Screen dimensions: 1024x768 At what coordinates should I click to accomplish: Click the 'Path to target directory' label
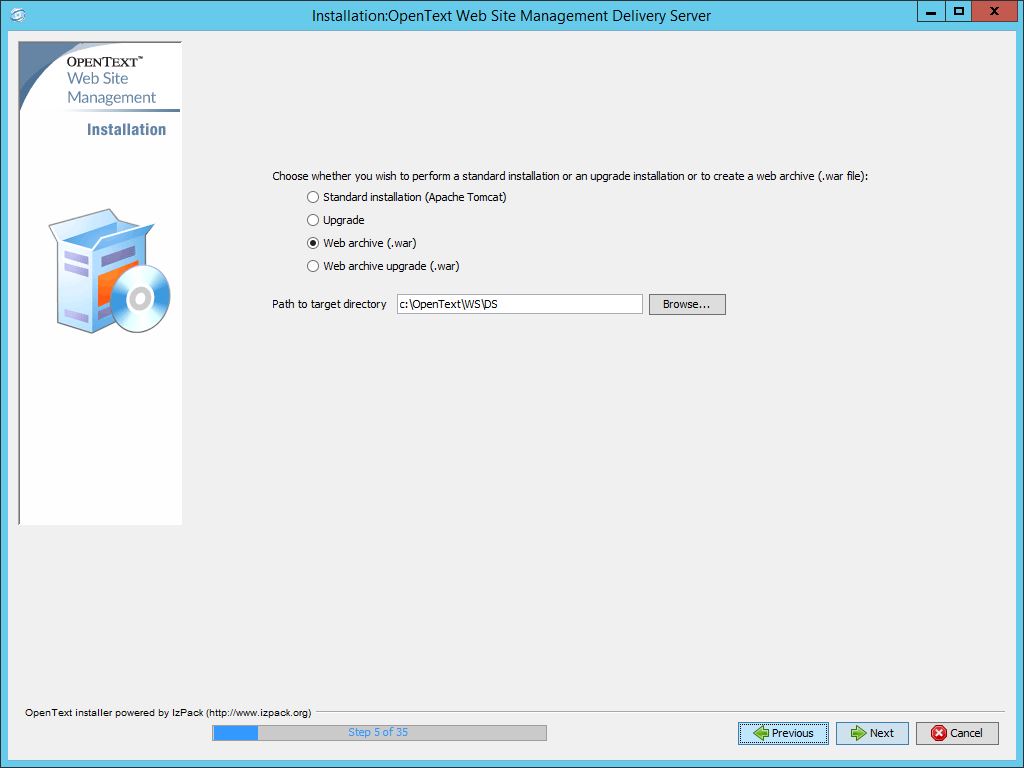point(329,304)
